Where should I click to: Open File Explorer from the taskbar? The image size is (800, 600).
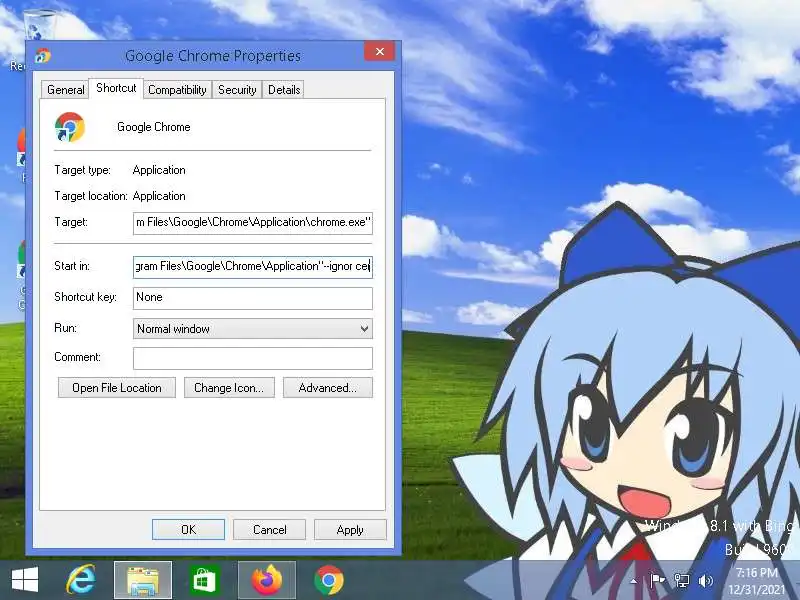[x=143, y=580]
